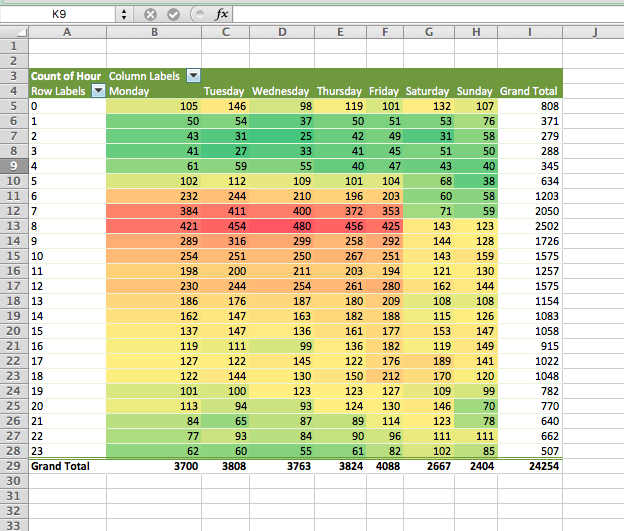Screen dimensions: 624x531
Task: Click the Wednesday cell with value 25
Action: (x=282, y=136)
